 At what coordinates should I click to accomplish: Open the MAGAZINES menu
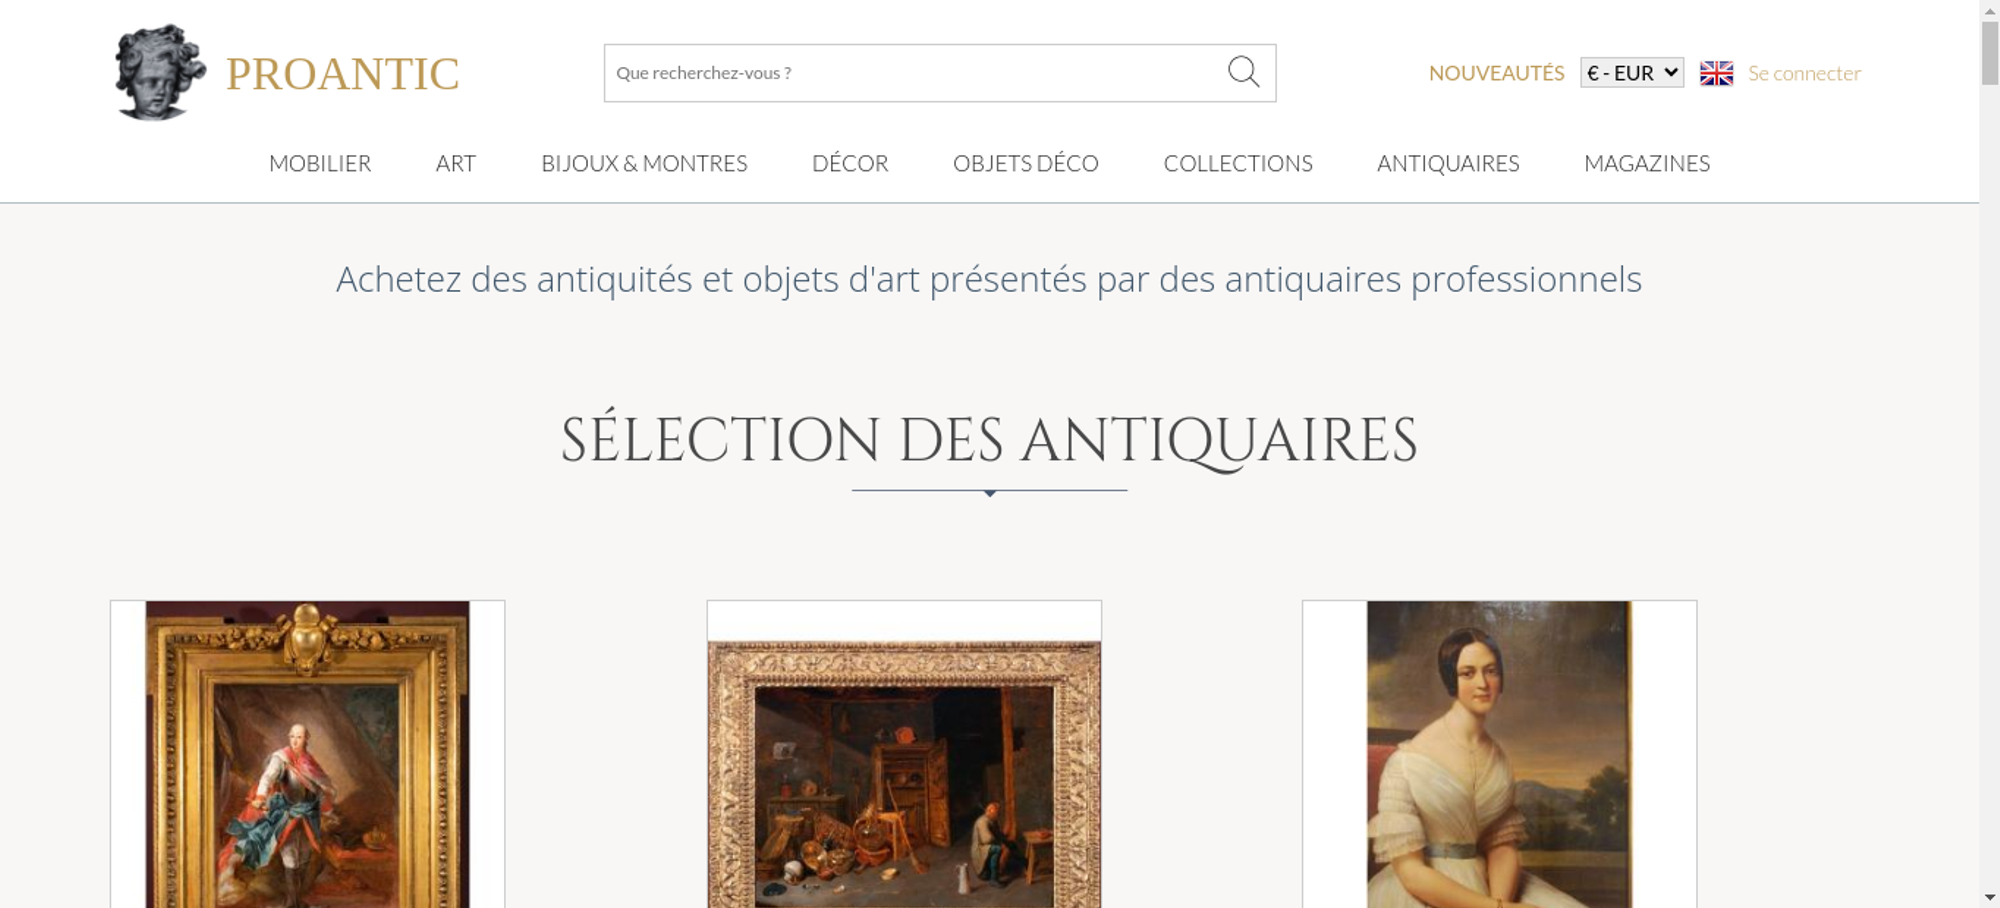1647,163
